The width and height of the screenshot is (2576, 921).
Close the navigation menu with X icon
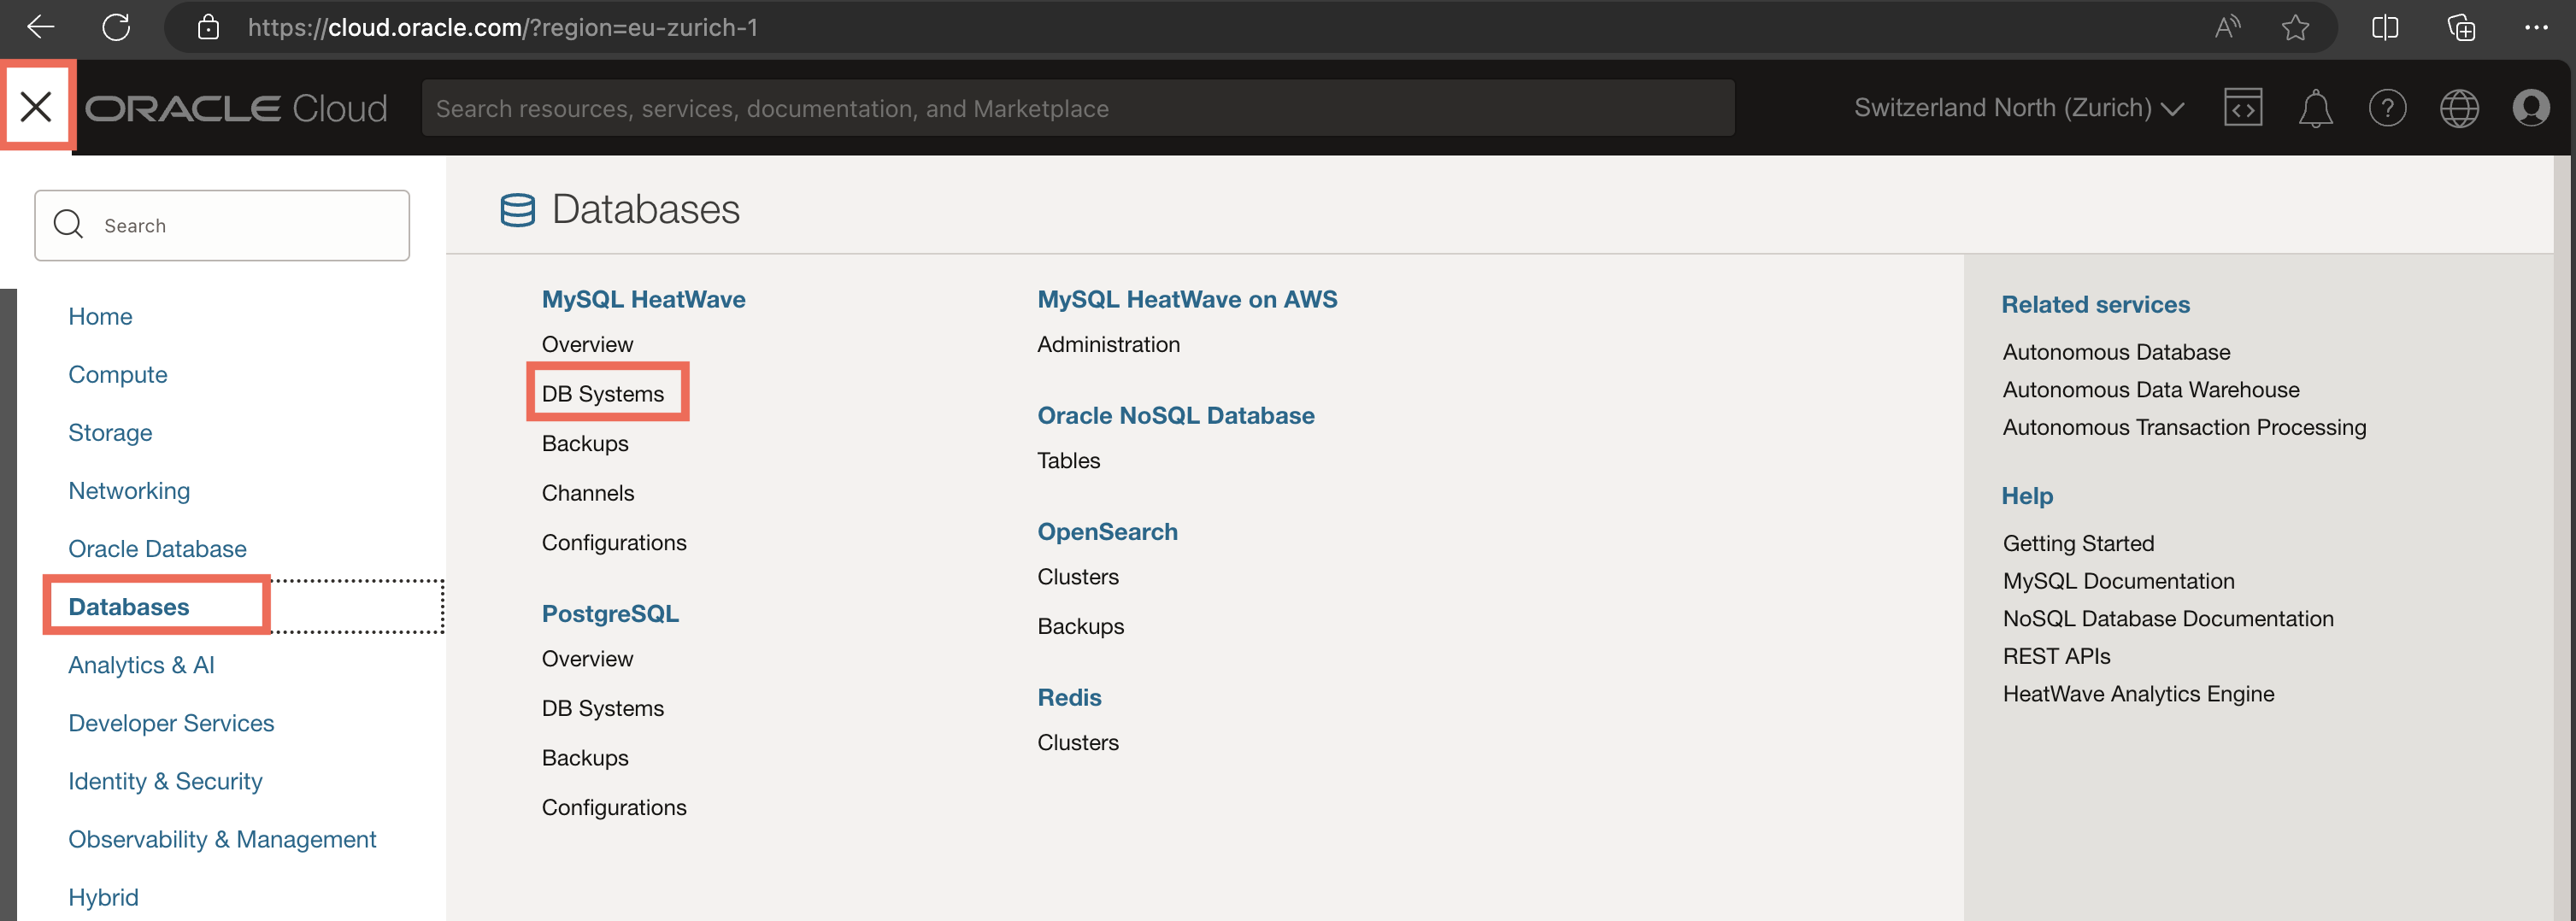point(36,106)
